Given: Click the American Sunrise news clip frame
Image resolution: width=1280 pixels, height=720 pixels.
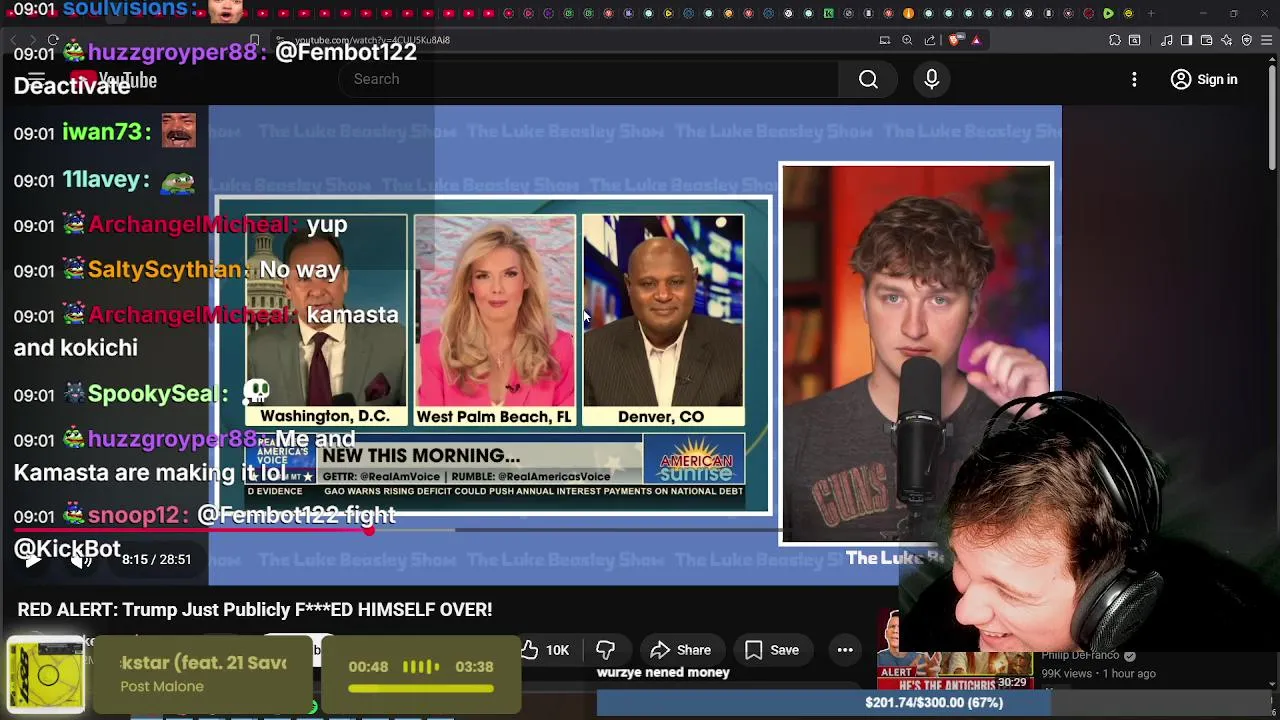Looking at the screenshot, I should 494,356.
